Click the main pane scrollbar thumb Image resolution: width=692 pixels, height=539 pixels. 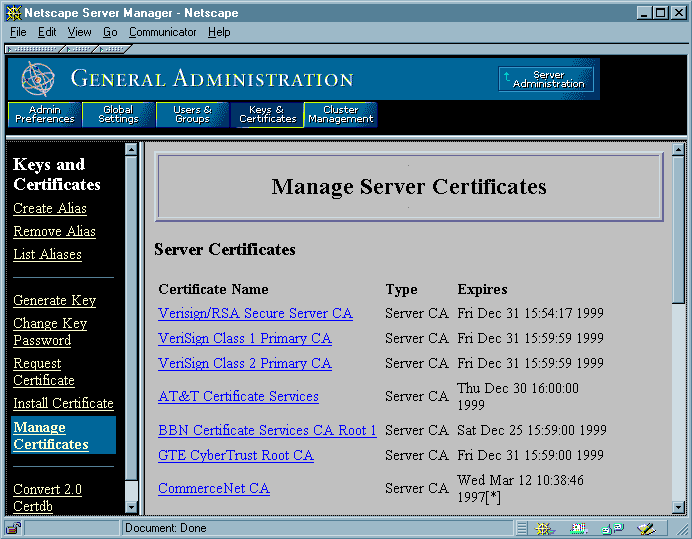click(678, 230)
